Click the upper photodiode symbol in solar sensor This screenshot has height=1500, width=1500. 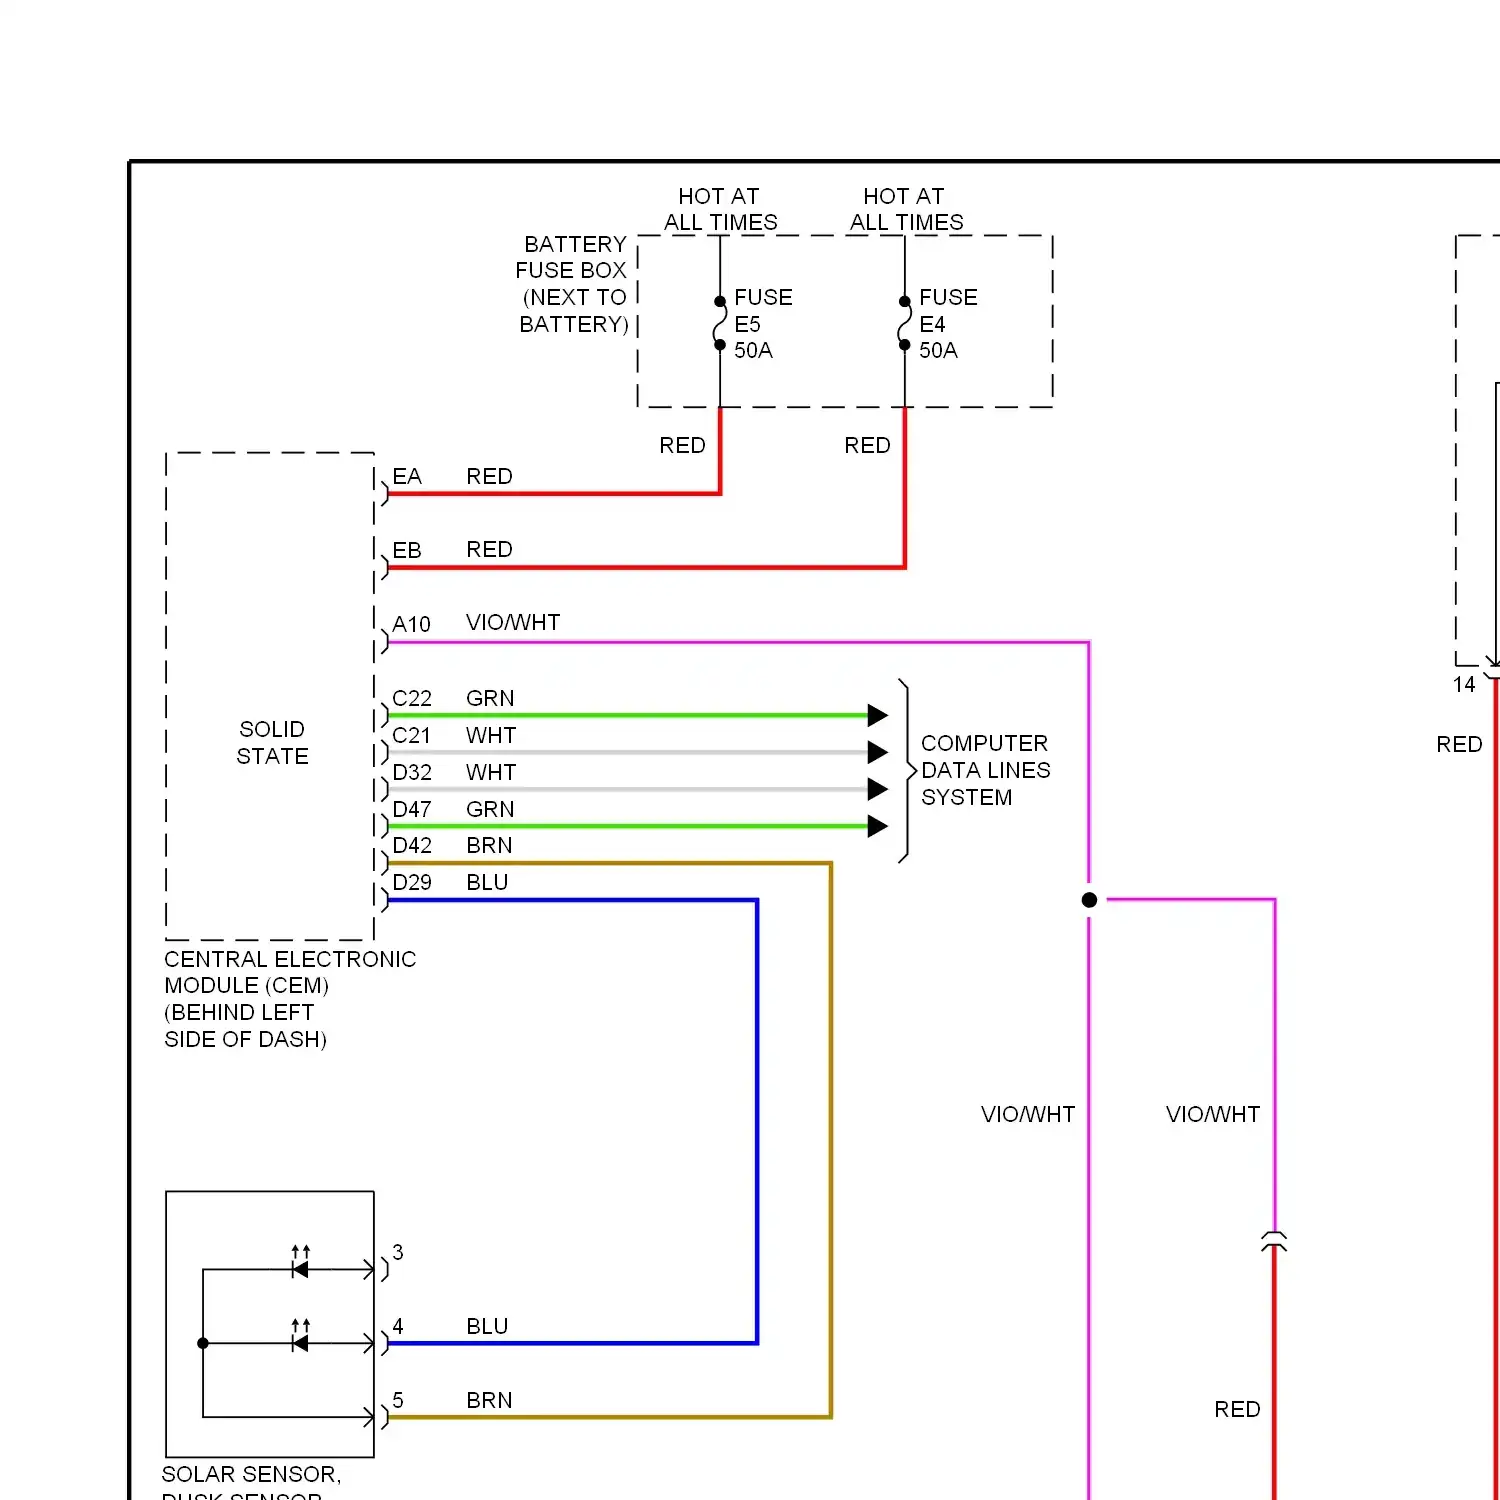pos(300,1263)
